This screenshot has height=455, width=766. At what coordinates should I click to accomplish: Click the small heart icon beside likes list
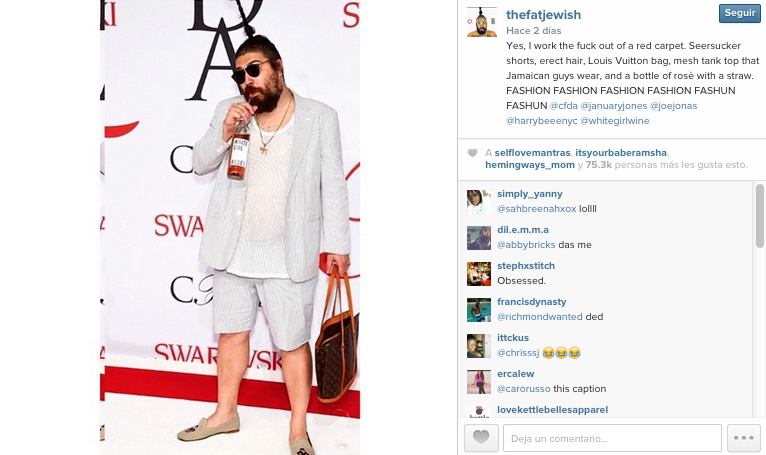pyautogui.click(x=472, y=153)
